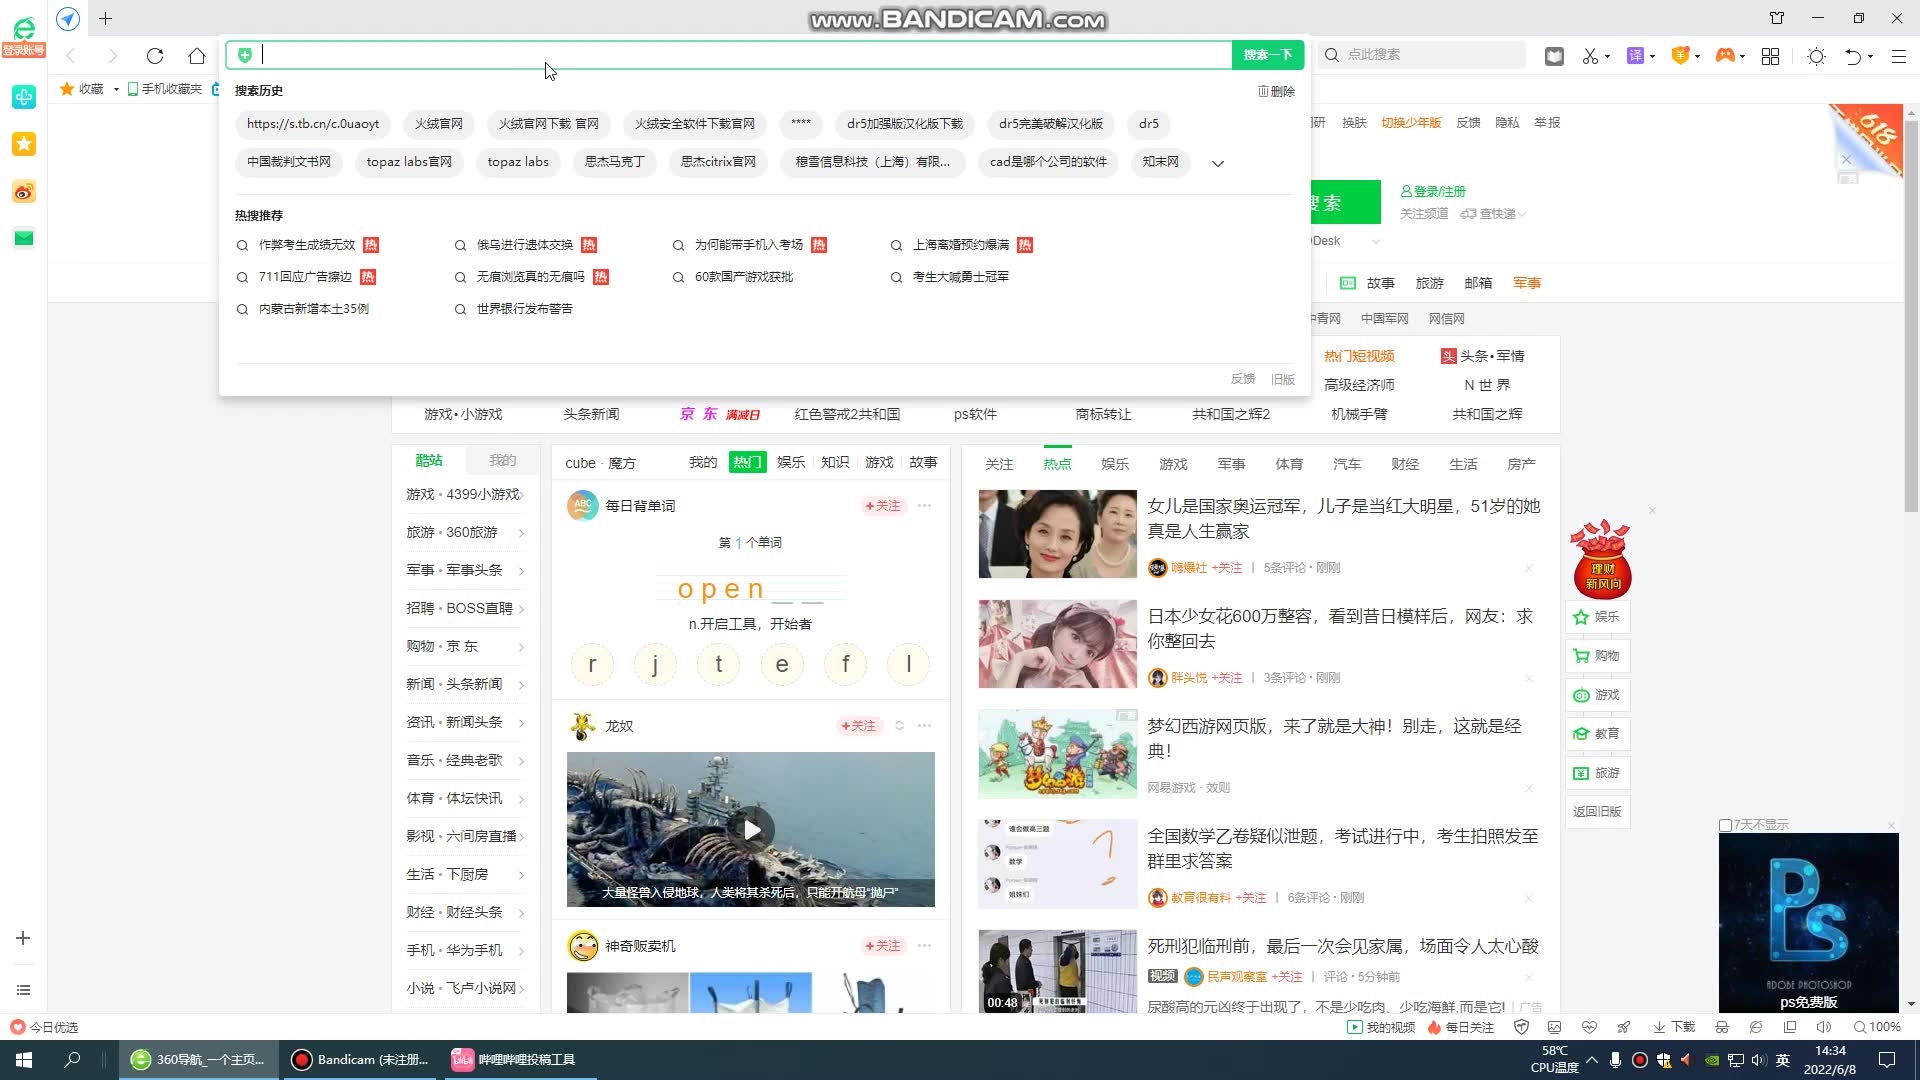Reload the page with the refresh icon

(x=154, y=56)
